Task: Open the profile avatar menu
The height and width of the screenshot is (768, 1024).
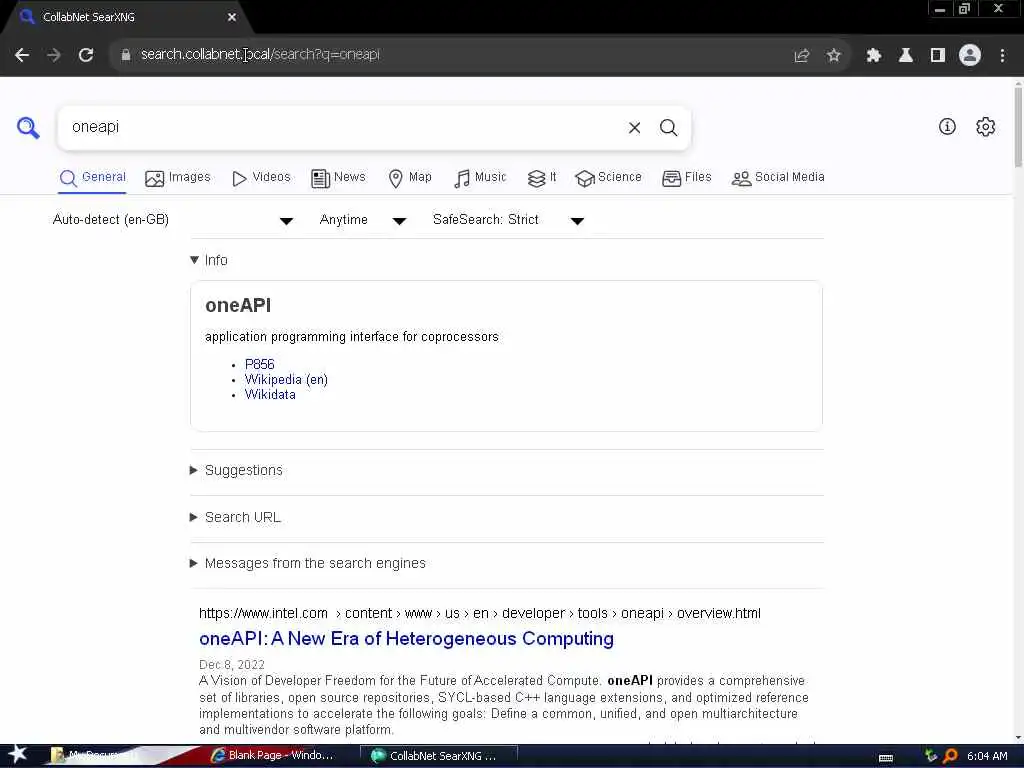Action: [x=970, y=55]
